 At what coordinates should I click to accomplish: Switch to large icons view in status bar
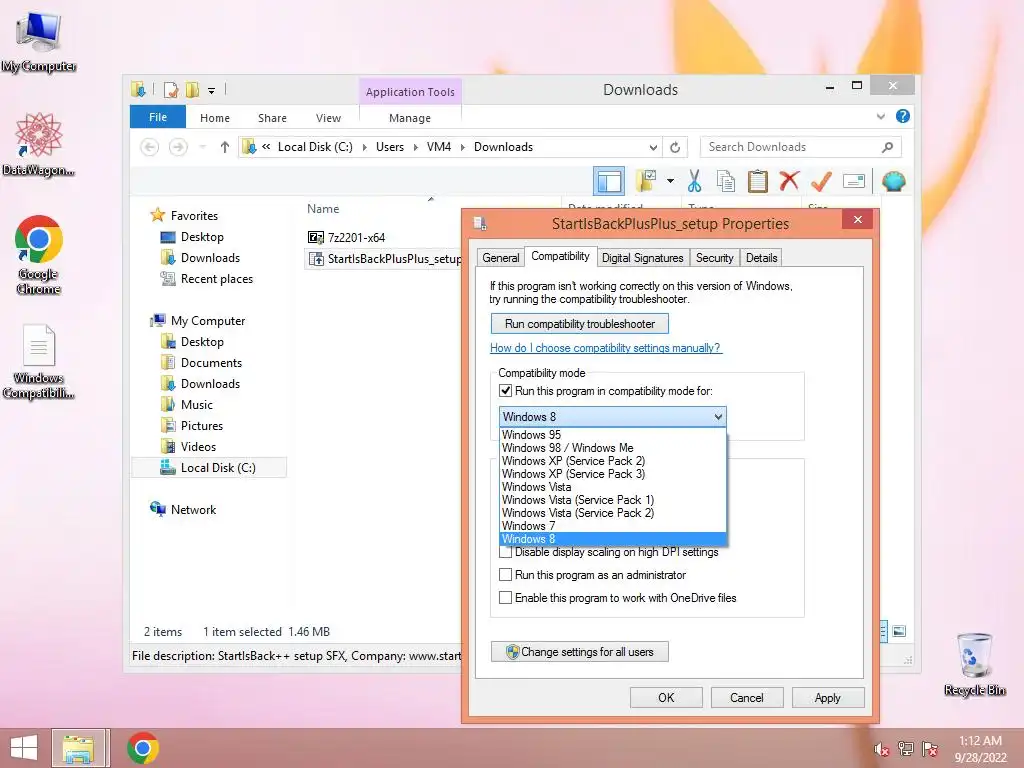pos(899,631)
